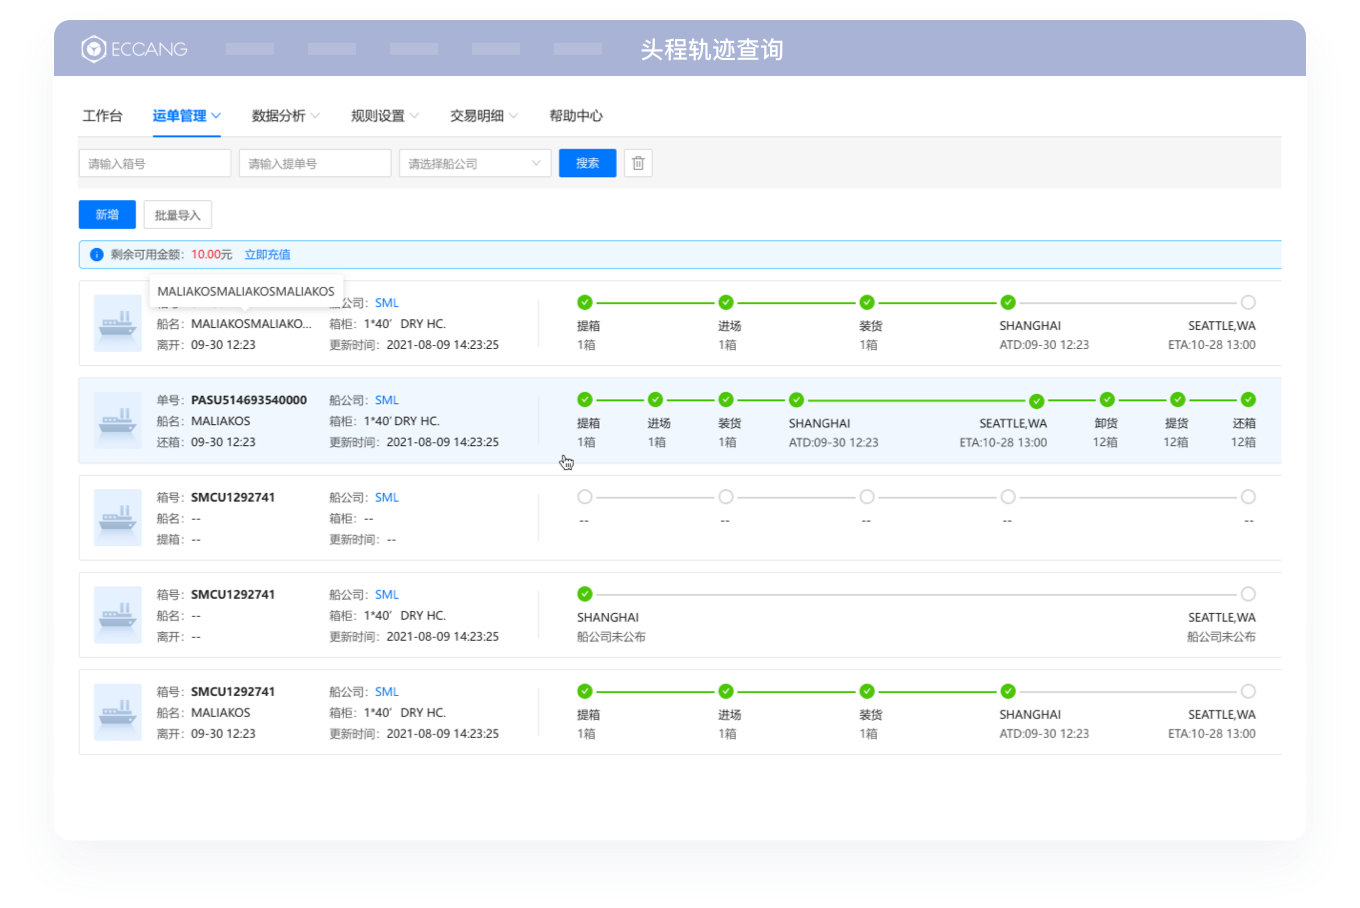This screenshot has width=1360, height=908.
Task: Expand the 规则设置 navigation menu
Action: coord(385,116)
